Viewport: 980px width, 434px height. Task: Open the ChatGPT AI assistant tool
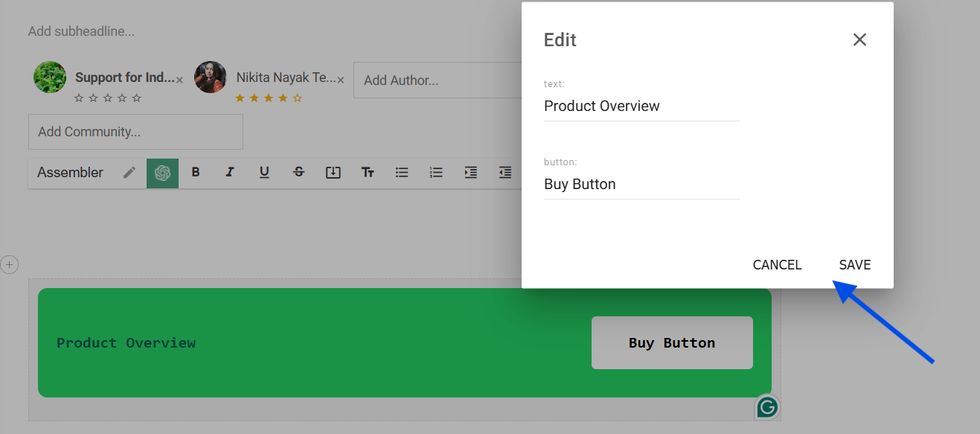[x=162, y=173]
